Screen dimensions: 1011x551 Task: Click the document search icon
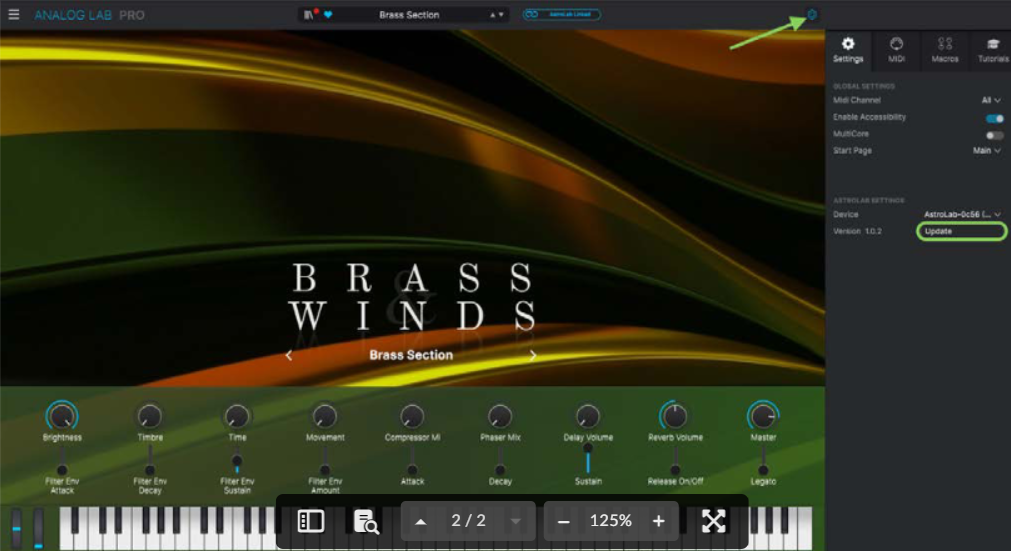point(366,521)
